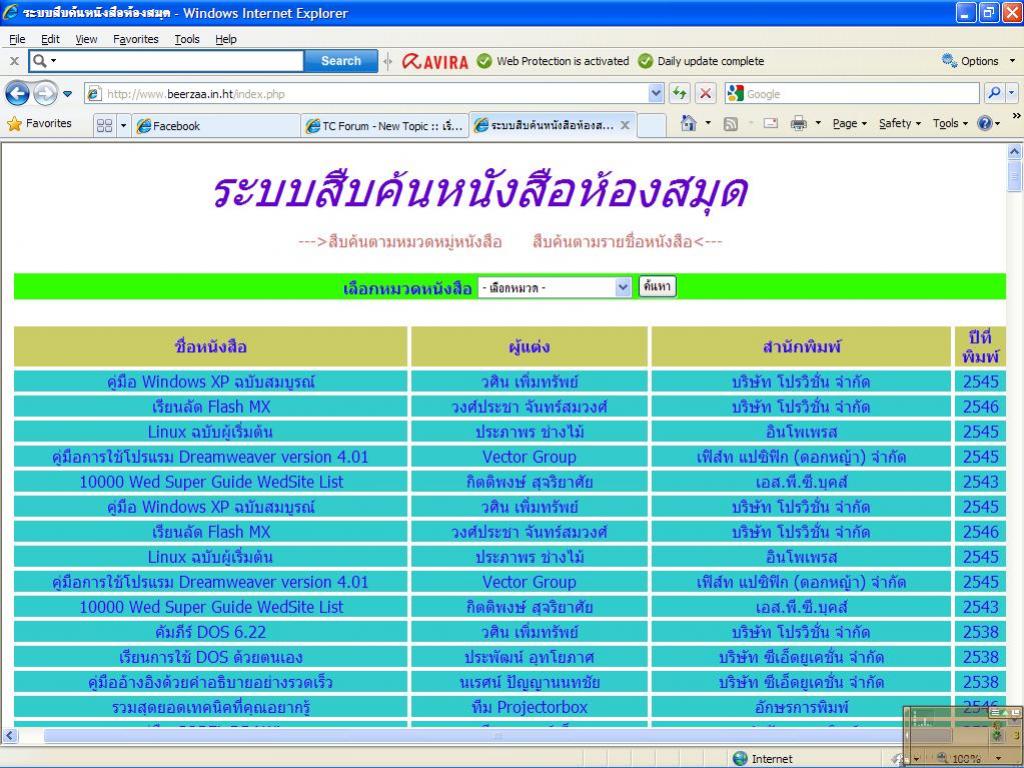Click the ค้นหา search button
This screenshot has height=768, width=1024.
pos(657,287)
